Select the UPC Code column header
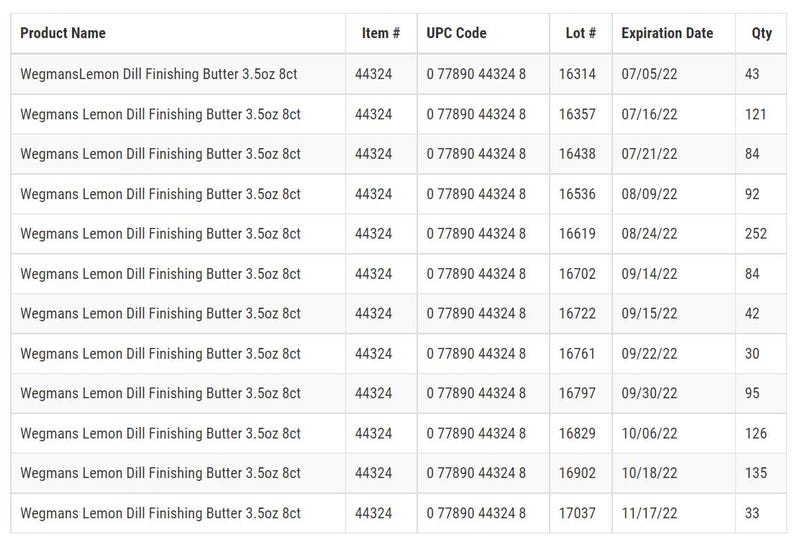800x542 pixels. (457, 33)
